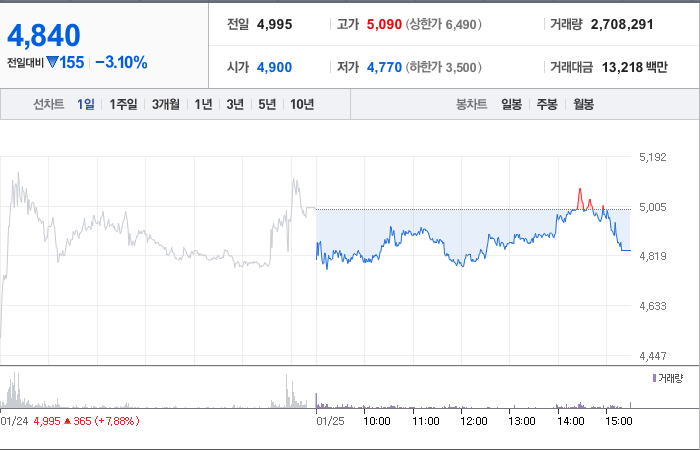The image size is (700, 450).
Task: Click the 거래량 value 2,708,291
Action: pyautogui.click(x=622, y=24)
